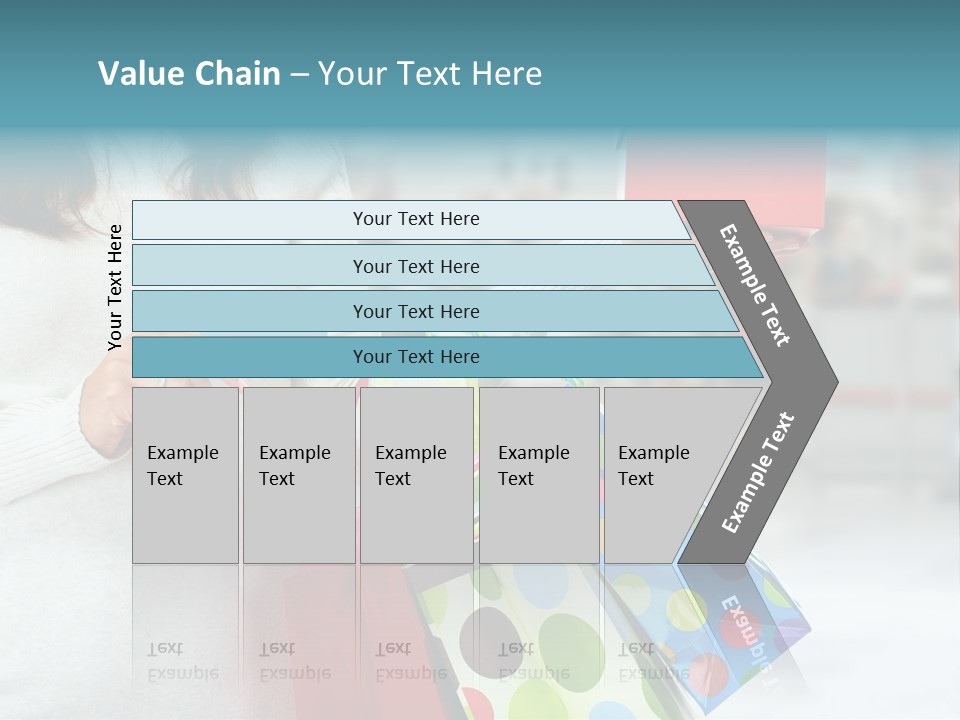Select the second gray "Example Text" box
Screen dimensions: 960x720
pyautogui.click(x=298, y=475)
